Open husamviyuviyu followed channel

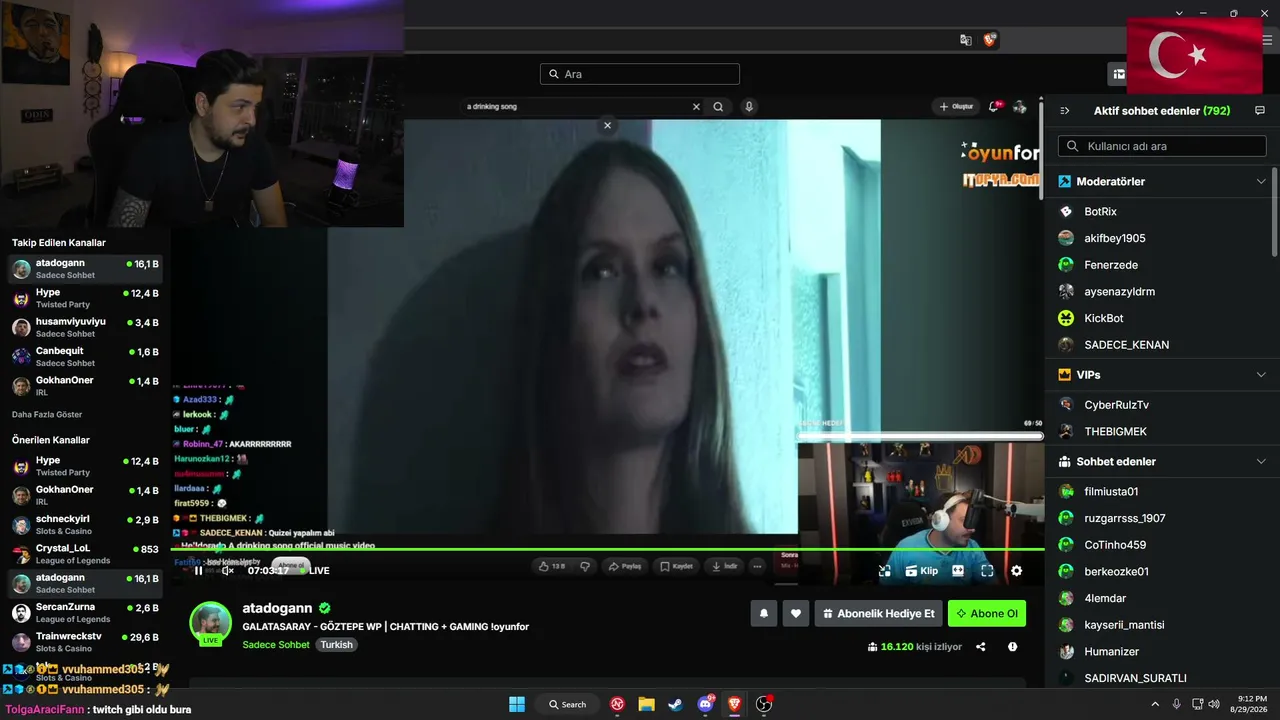point(86,327)
